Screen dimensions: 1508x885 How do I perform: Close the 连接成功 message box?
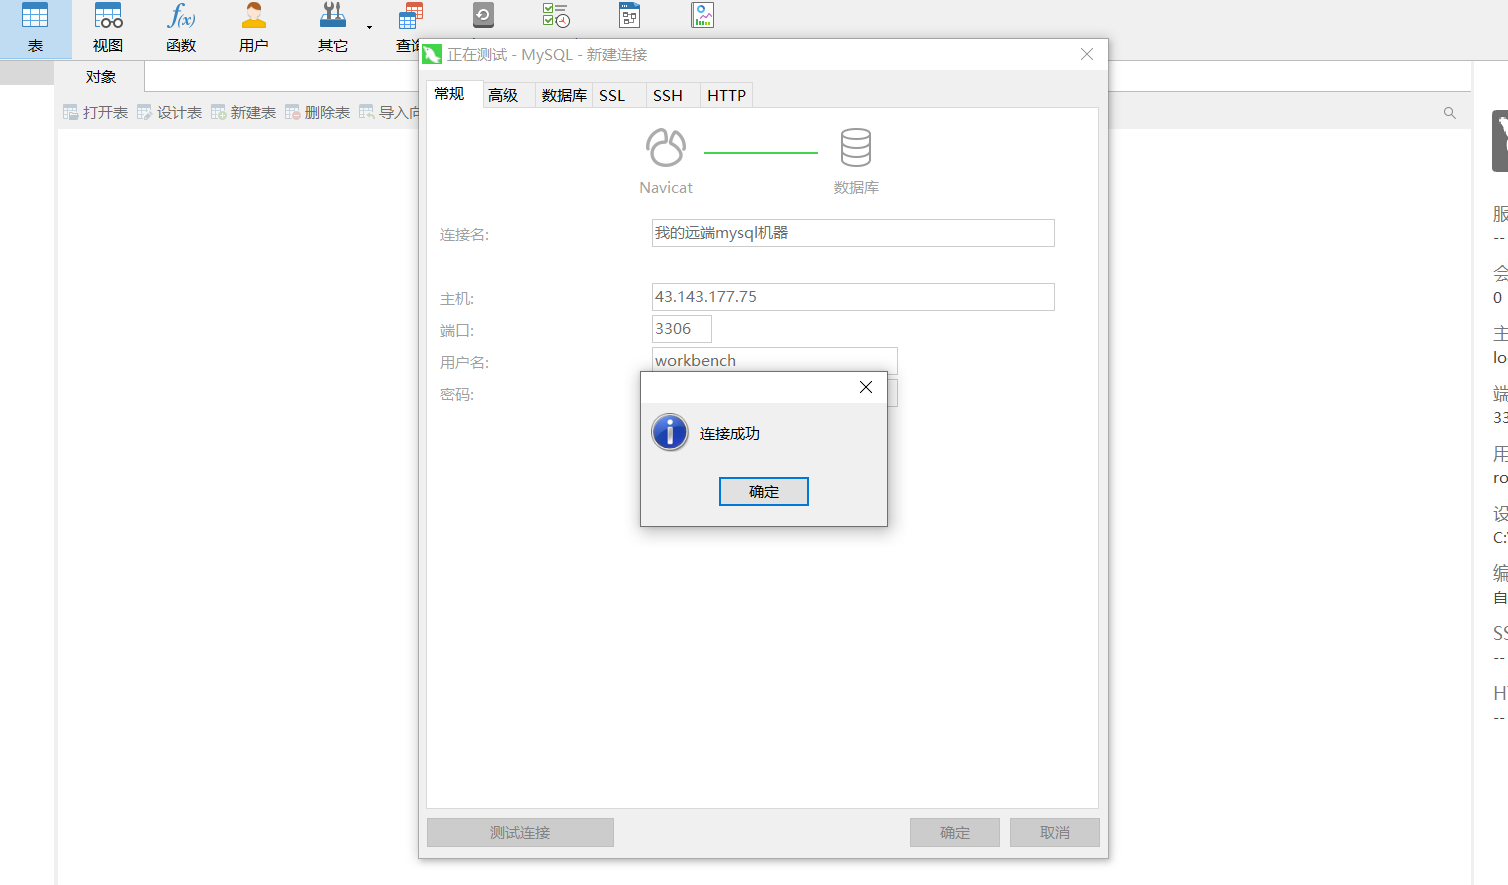866,387
